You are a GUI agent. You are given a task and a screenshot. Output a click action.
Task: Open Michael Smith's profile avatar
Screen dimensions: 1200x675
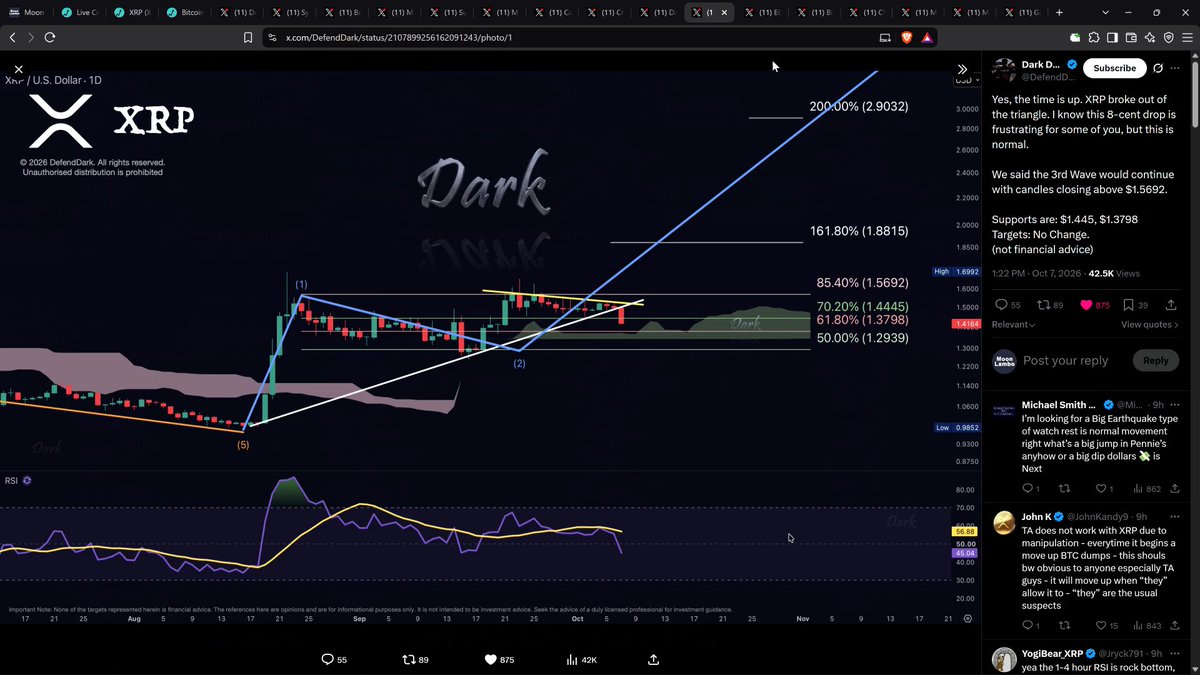point(1004,410)
